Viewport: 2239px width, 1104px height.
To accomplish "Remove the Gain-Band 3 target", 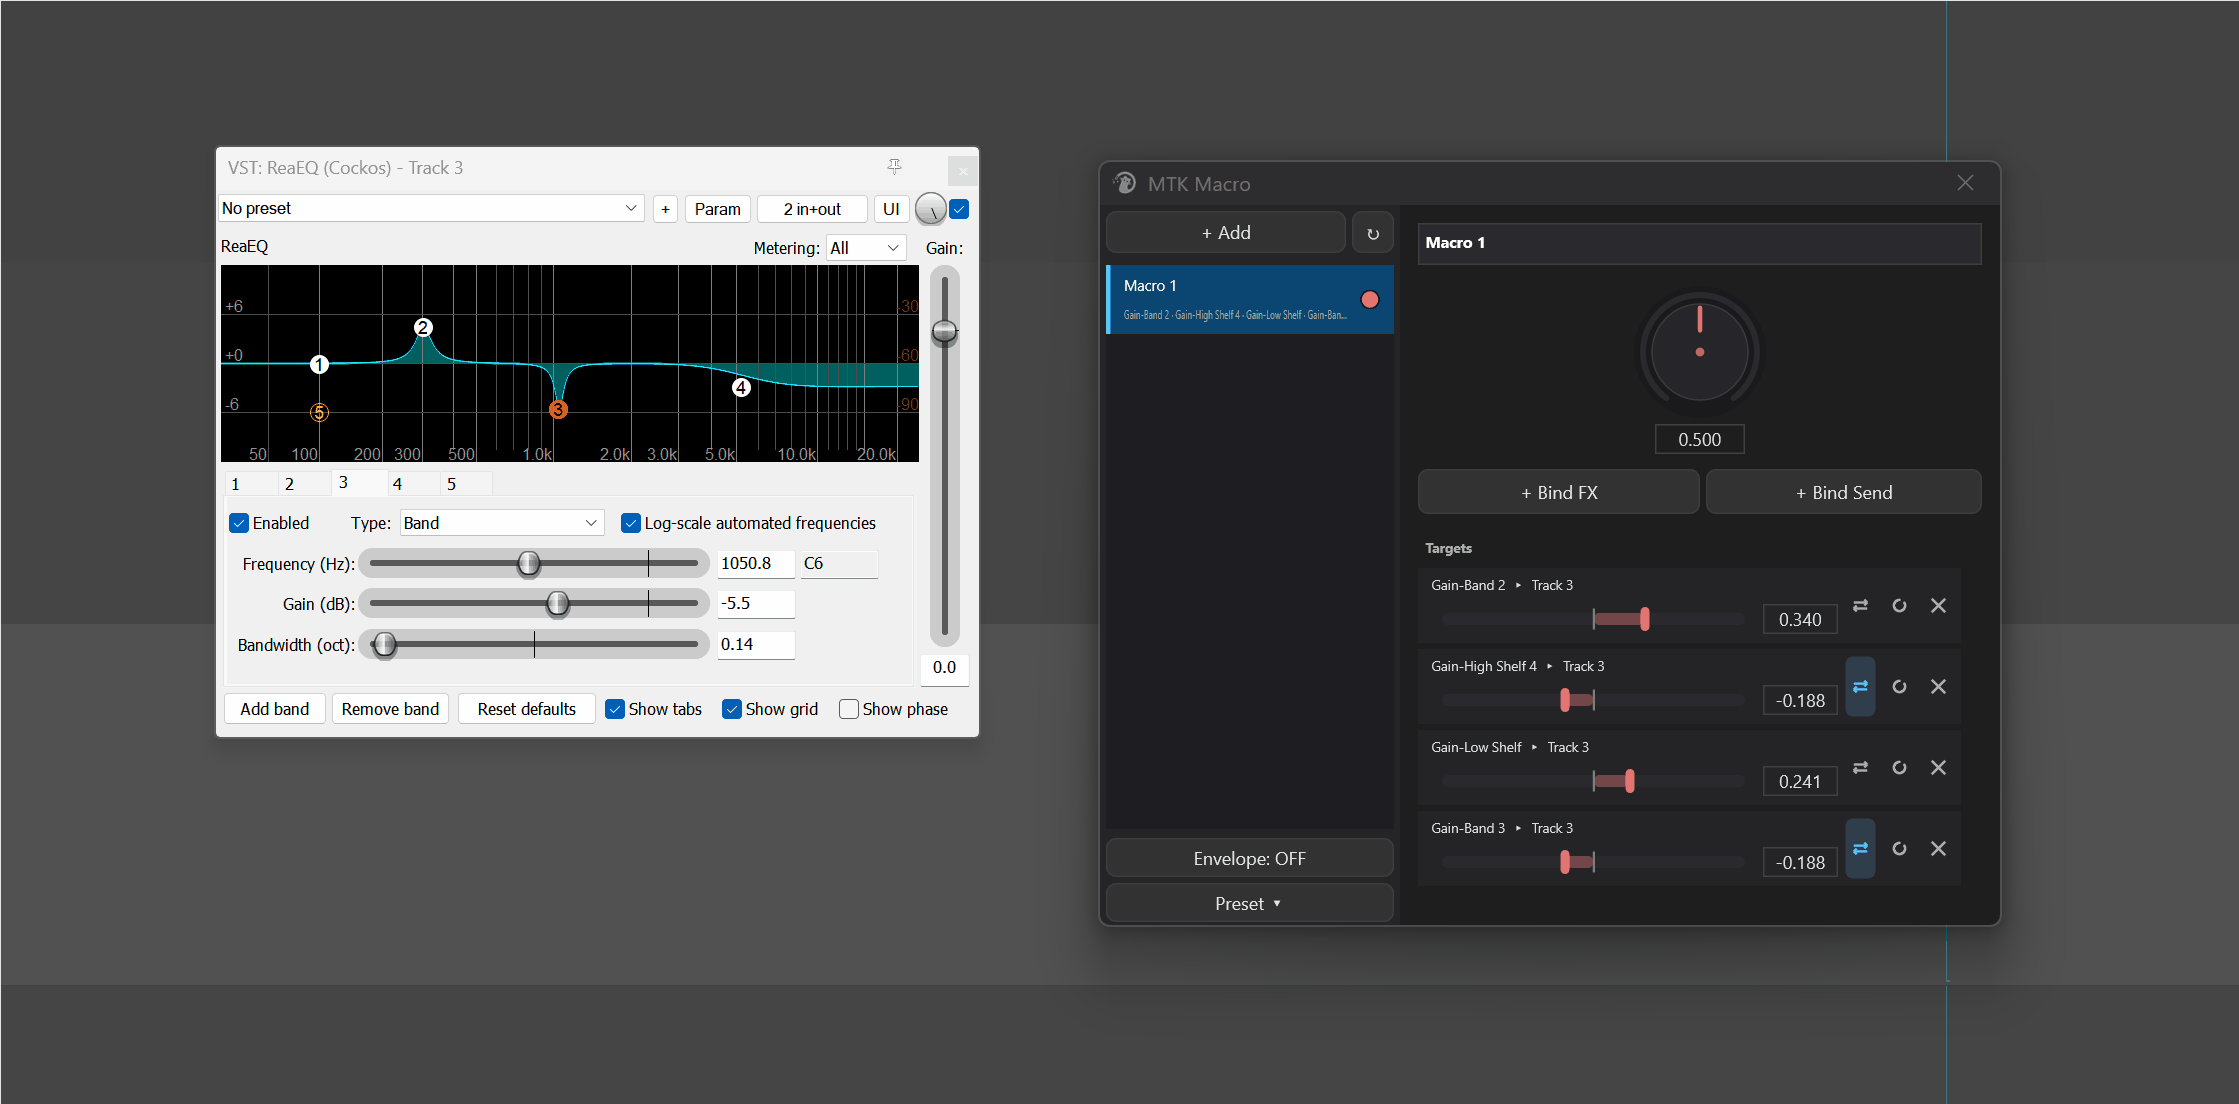I will click(x=1938, y=849).
